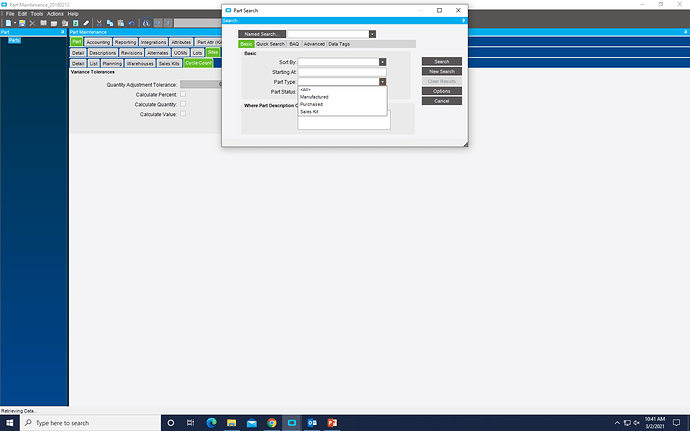The height and width of the screenshot is (431, 690).
Task: Switch to the Data Tags tab
Action: pyautogui.click(x=339, y=44)
